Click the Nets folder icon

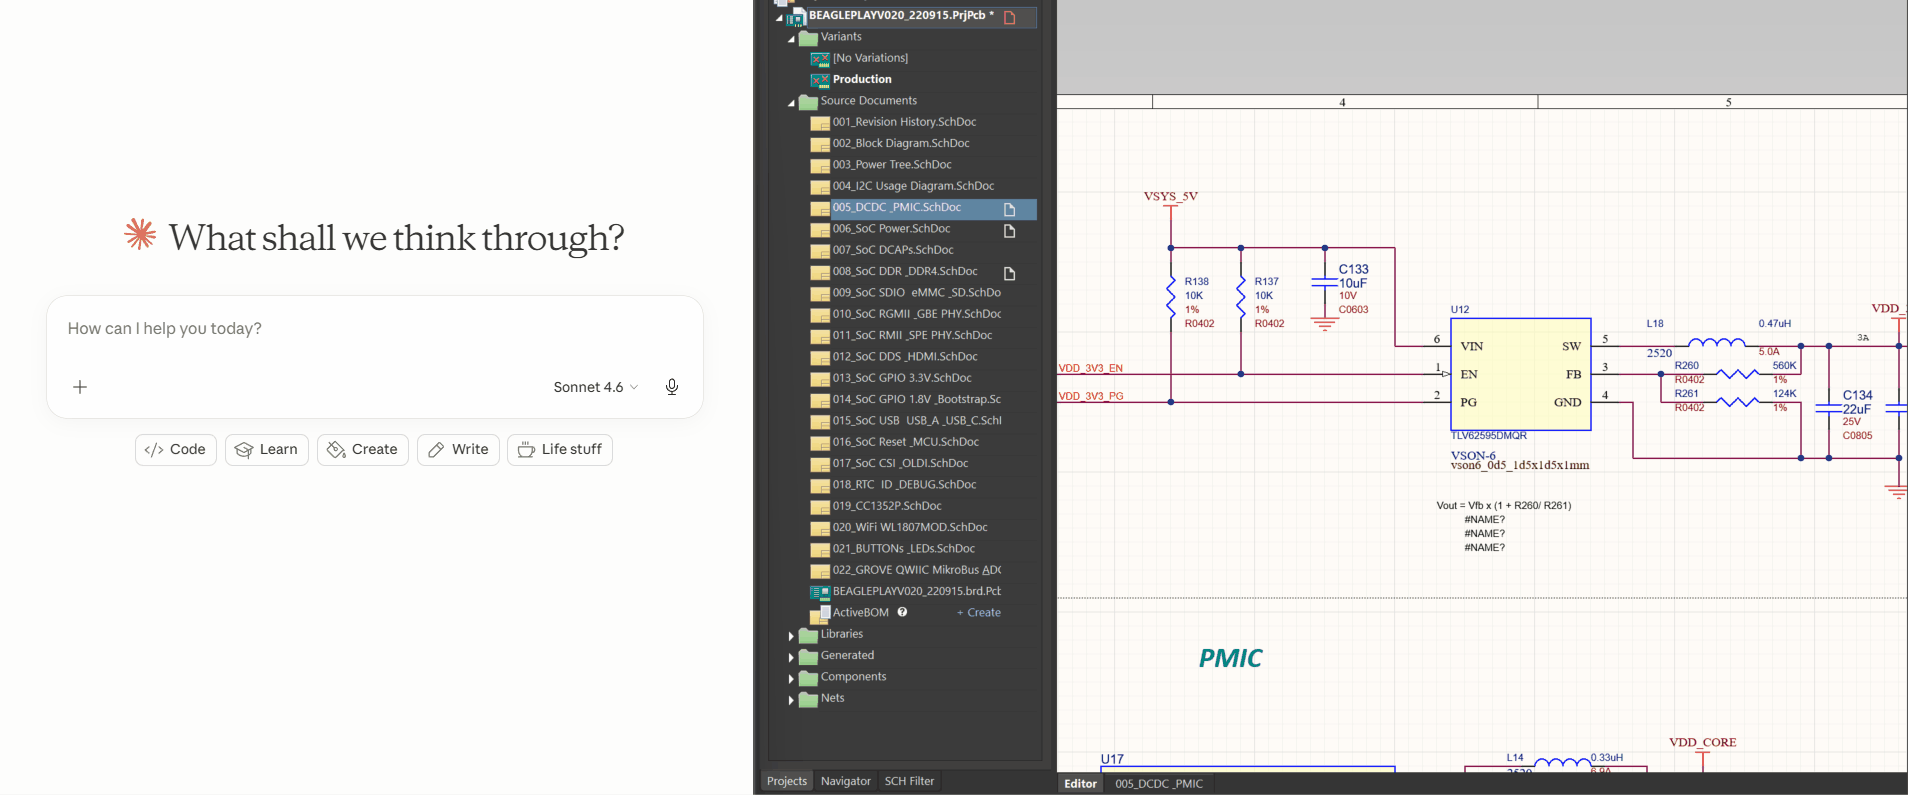click(808, 699)
